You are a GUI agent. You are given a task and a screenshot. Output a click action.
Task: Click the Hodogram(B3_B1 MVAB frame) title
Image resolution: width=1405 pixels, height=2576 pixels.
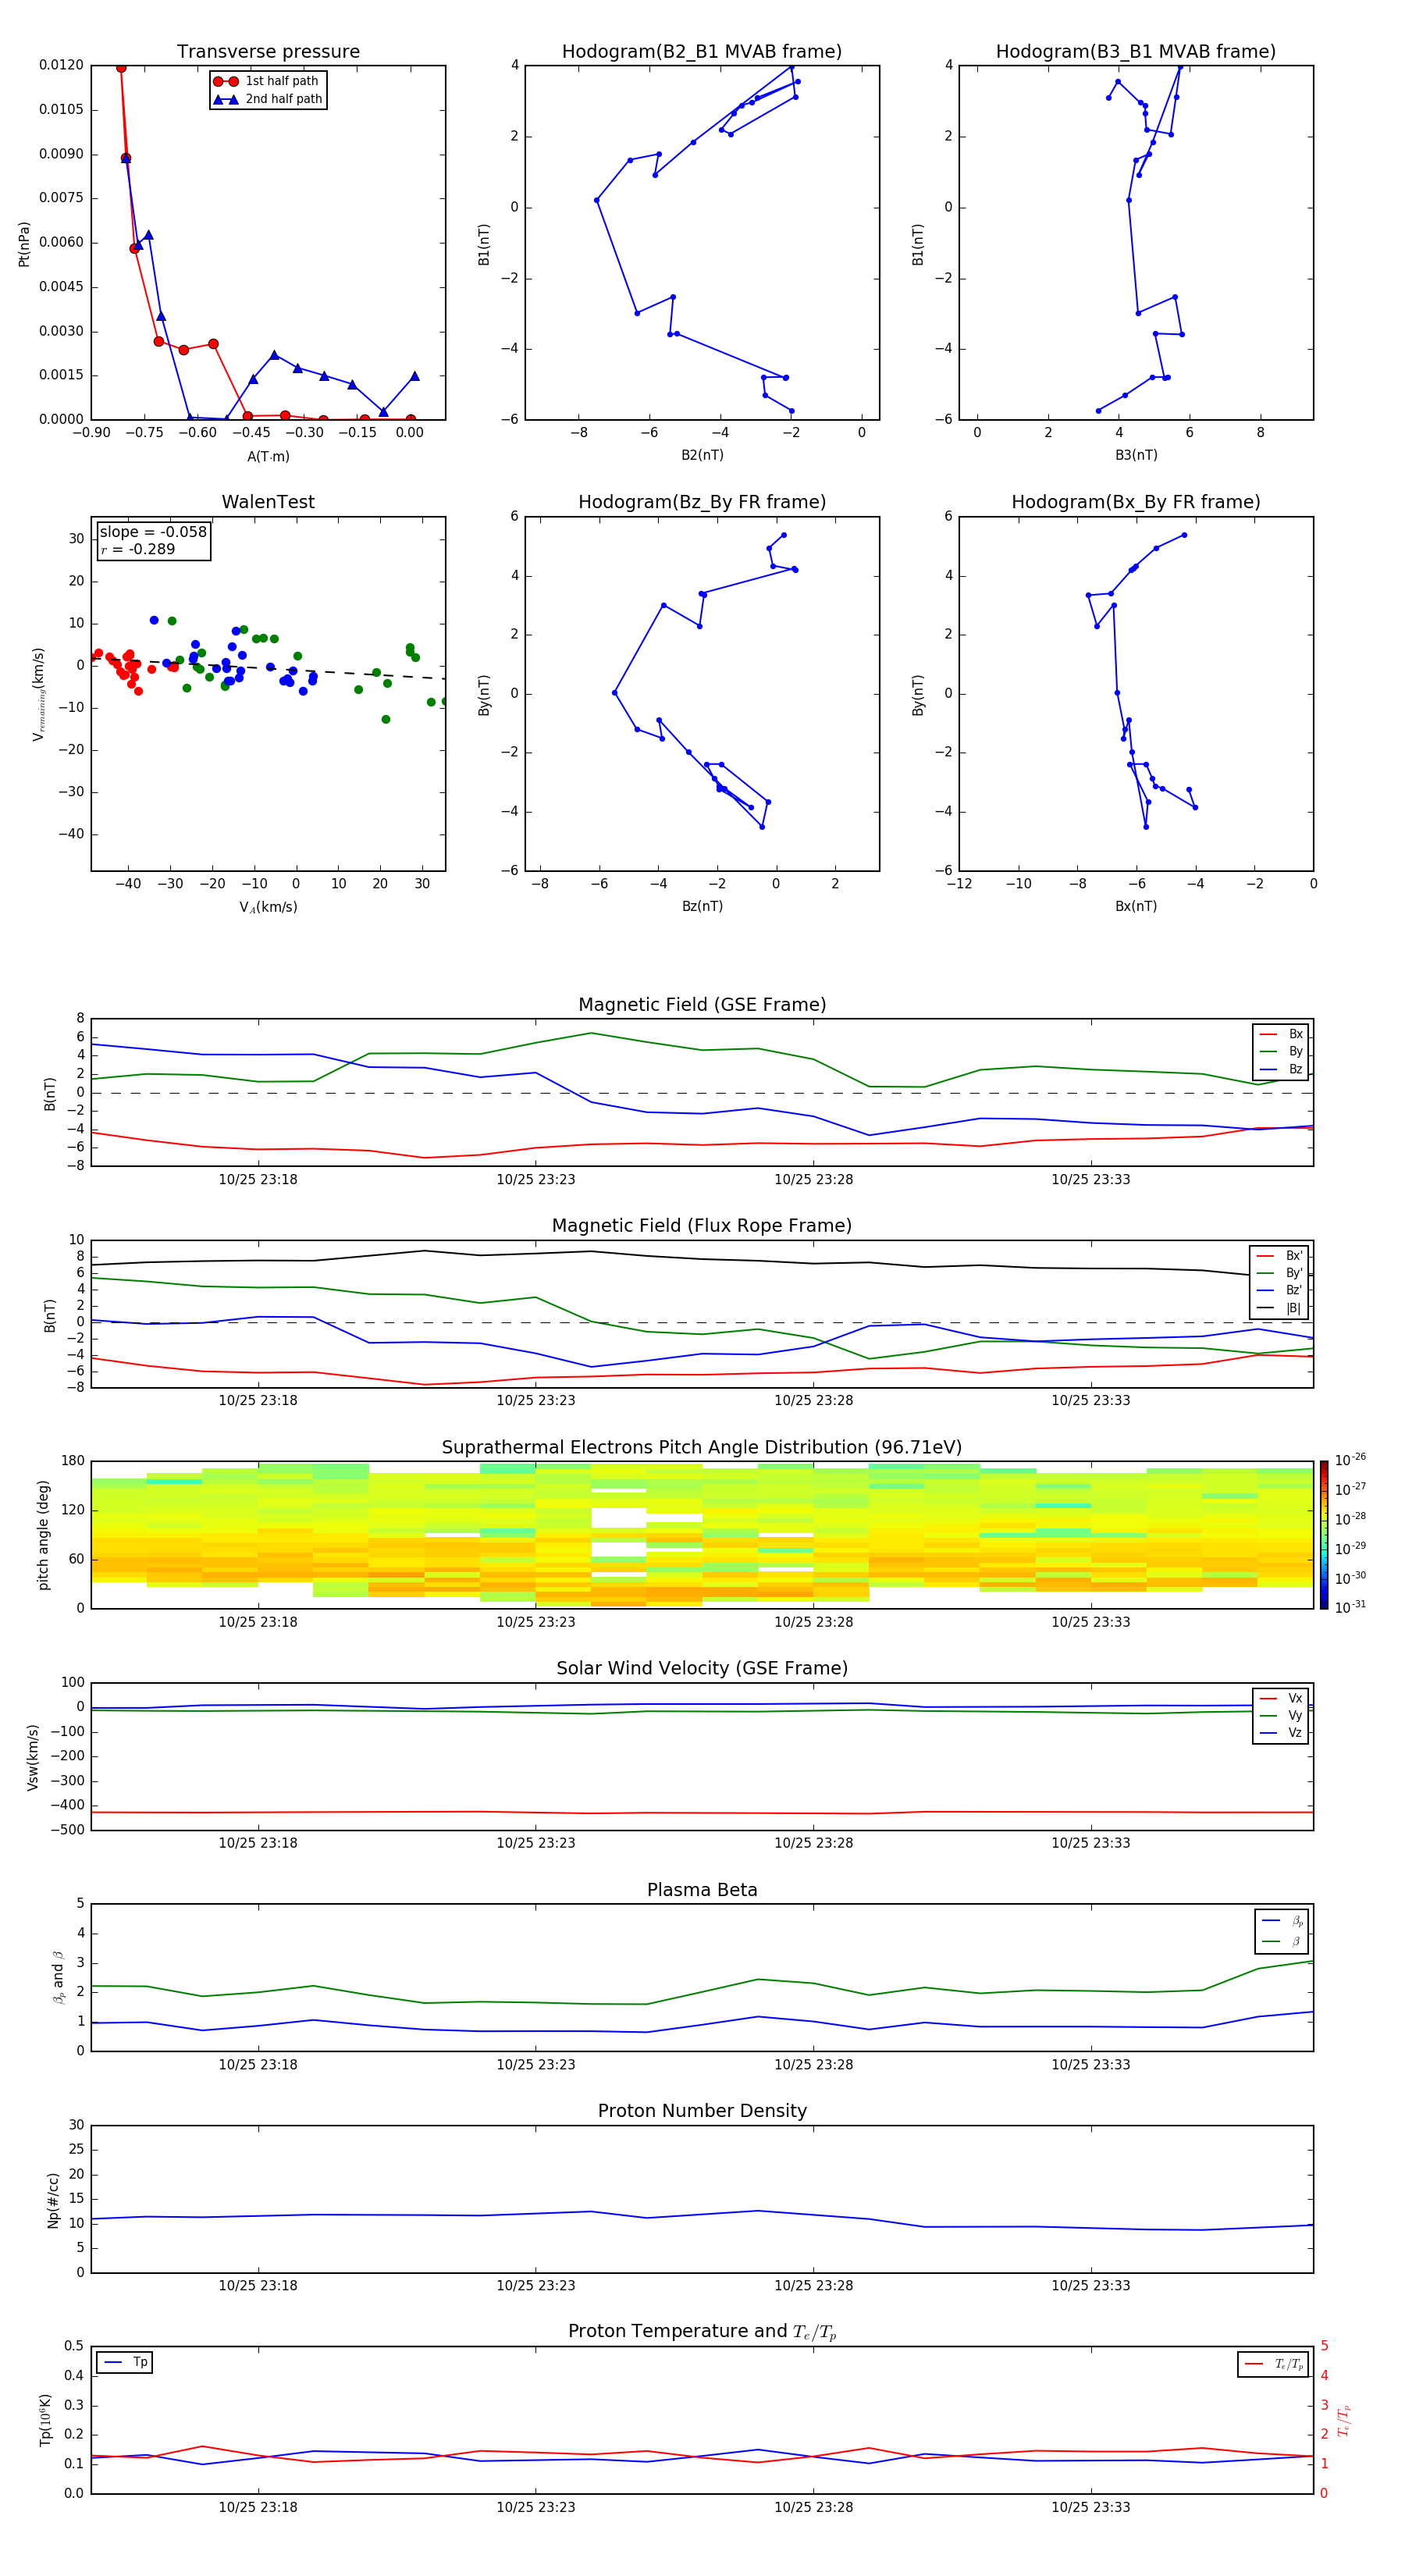[1136, 52]
